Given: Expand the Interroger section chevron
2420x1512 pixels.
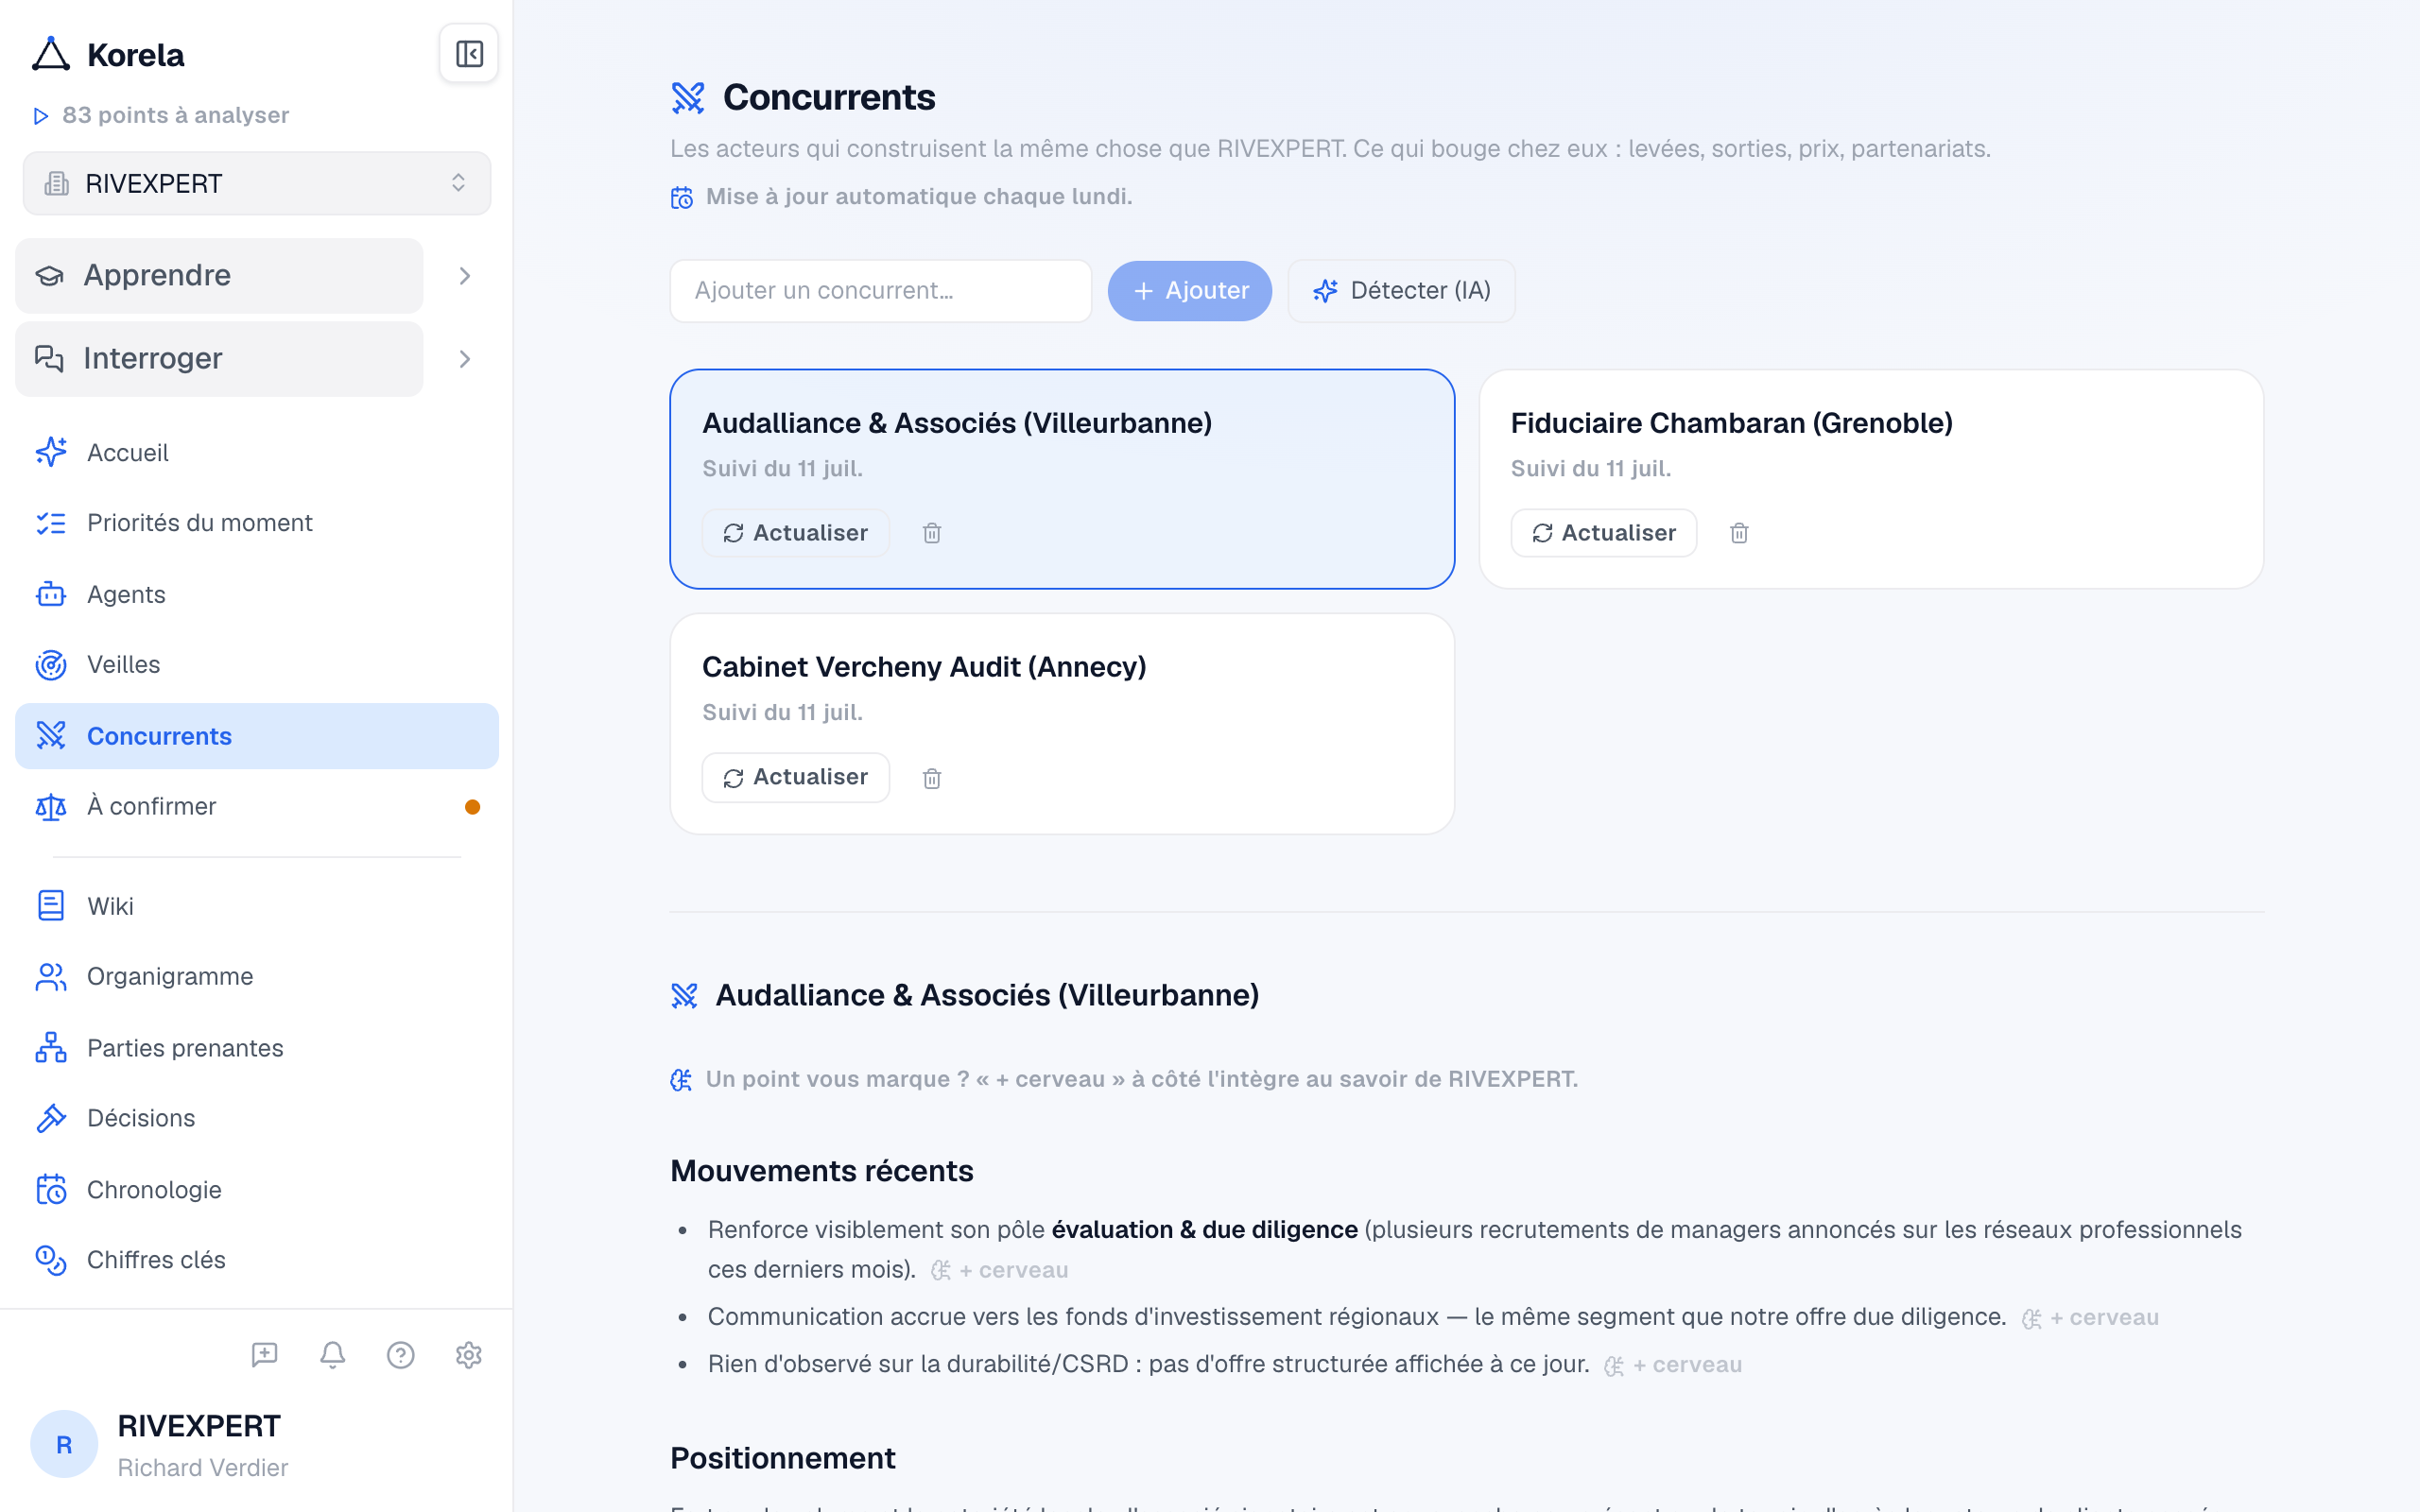Looking at the screenshot, I should click(465, 359).
